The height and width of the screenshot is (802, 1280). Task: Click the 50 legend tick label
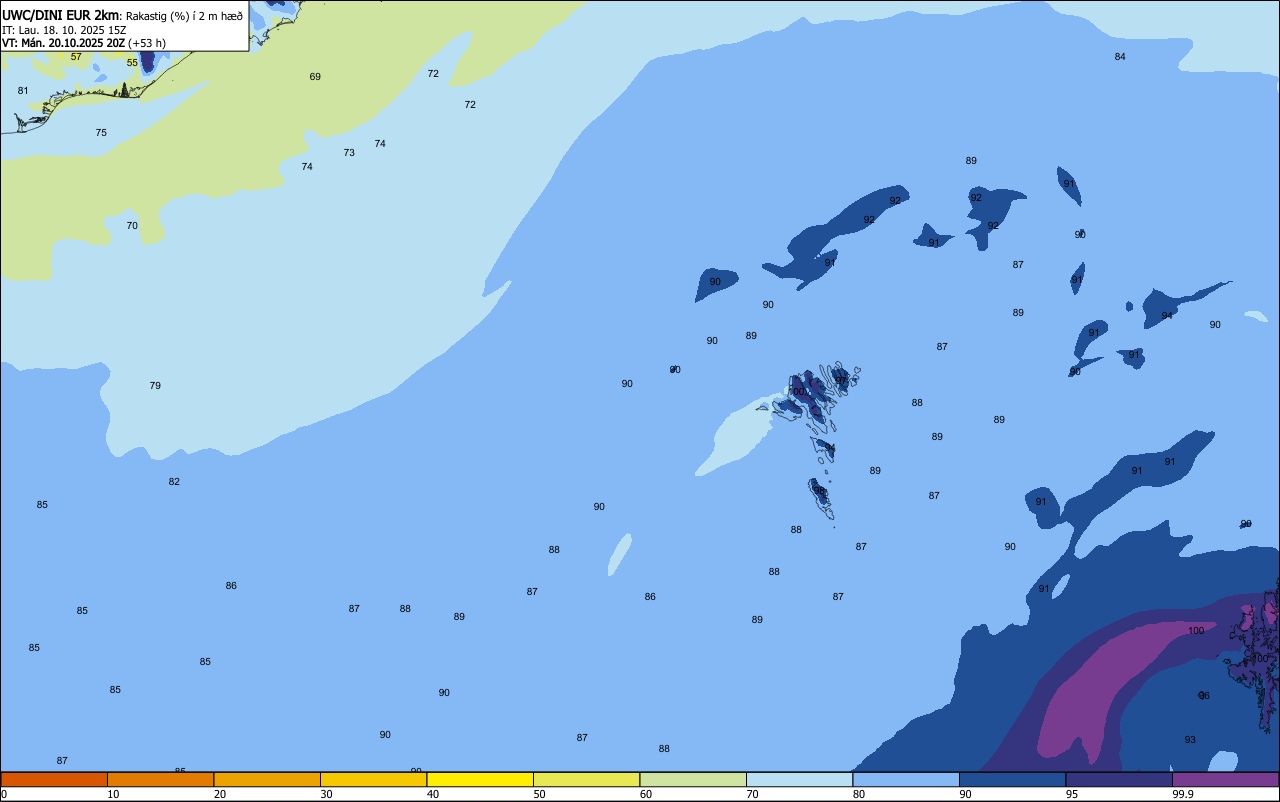[x=539, y=794]
